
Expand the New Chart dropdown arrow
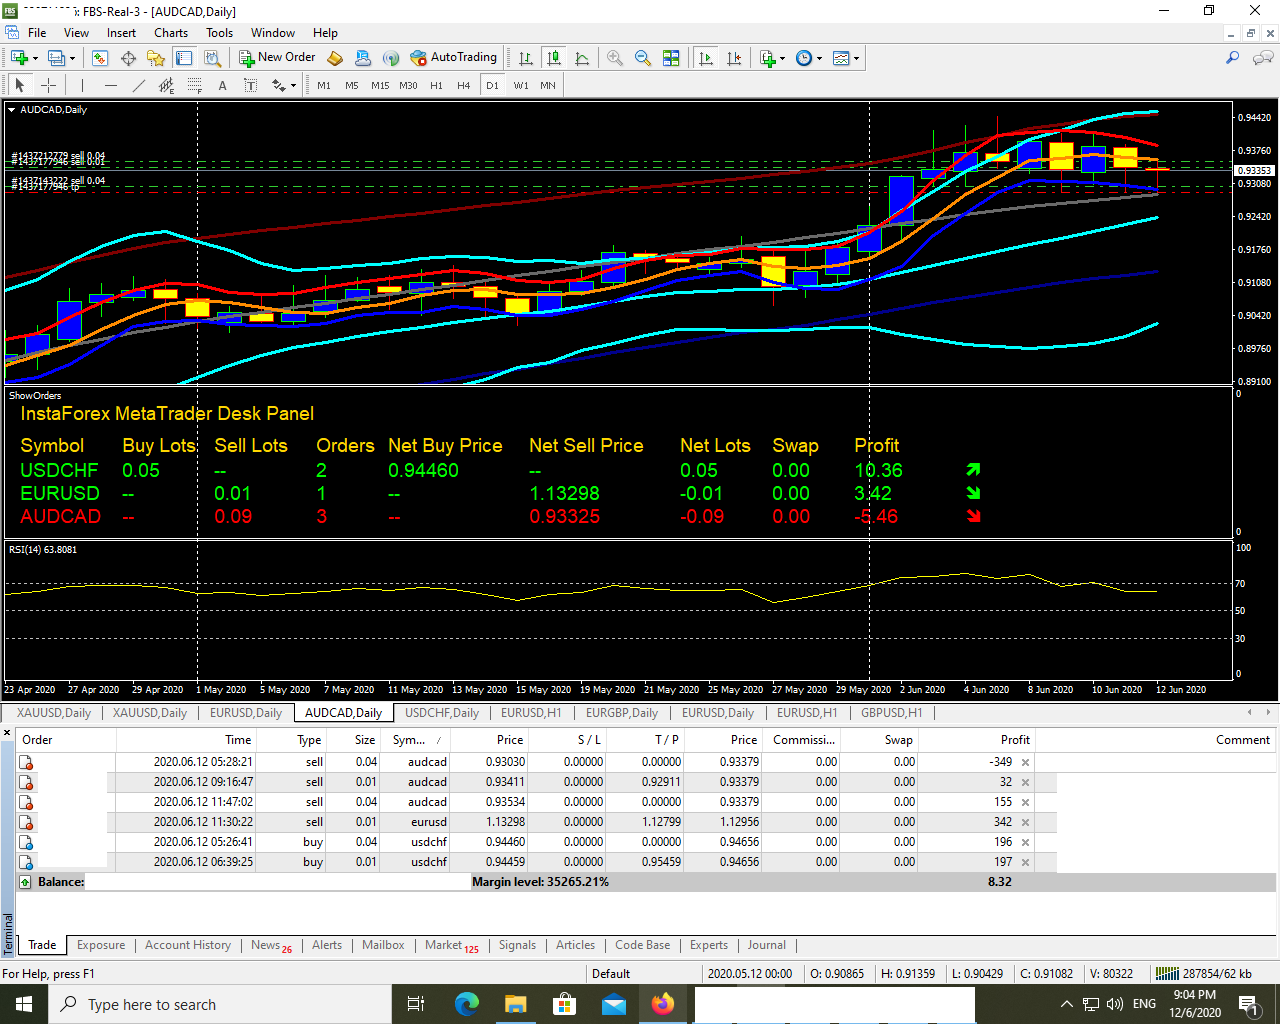click(35, 58)
